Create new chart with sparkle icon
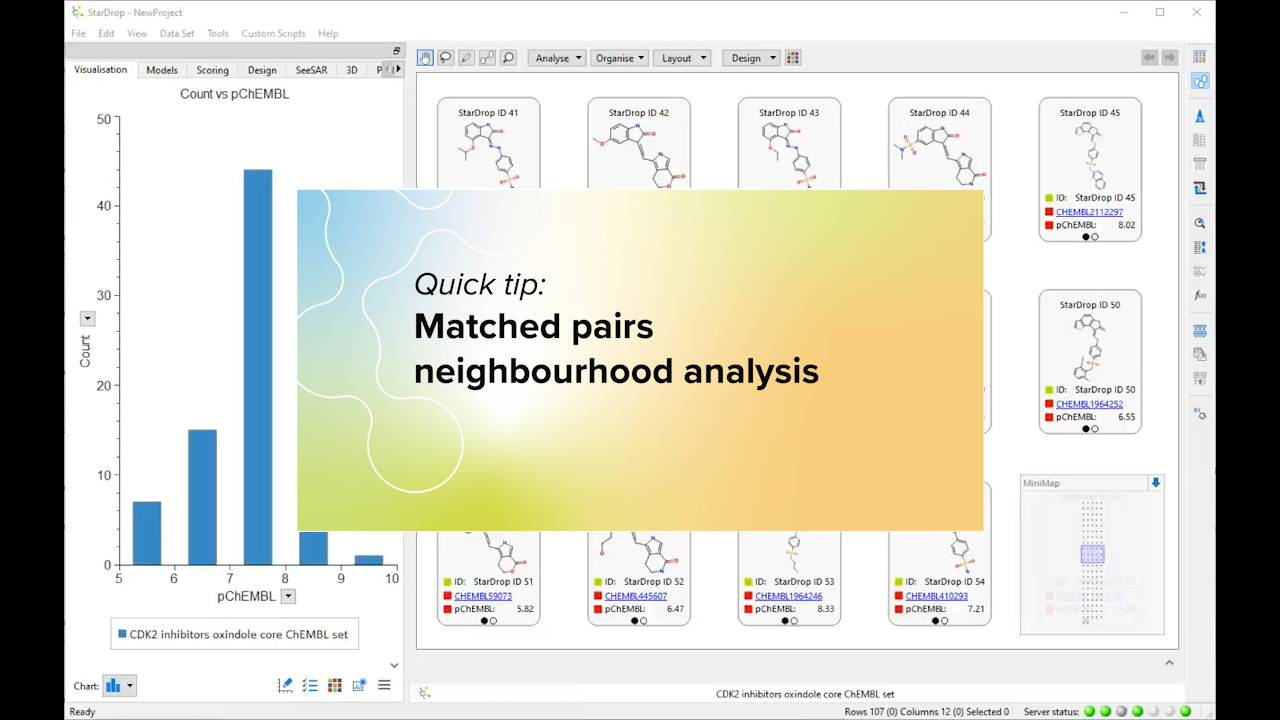 (359, 686)
